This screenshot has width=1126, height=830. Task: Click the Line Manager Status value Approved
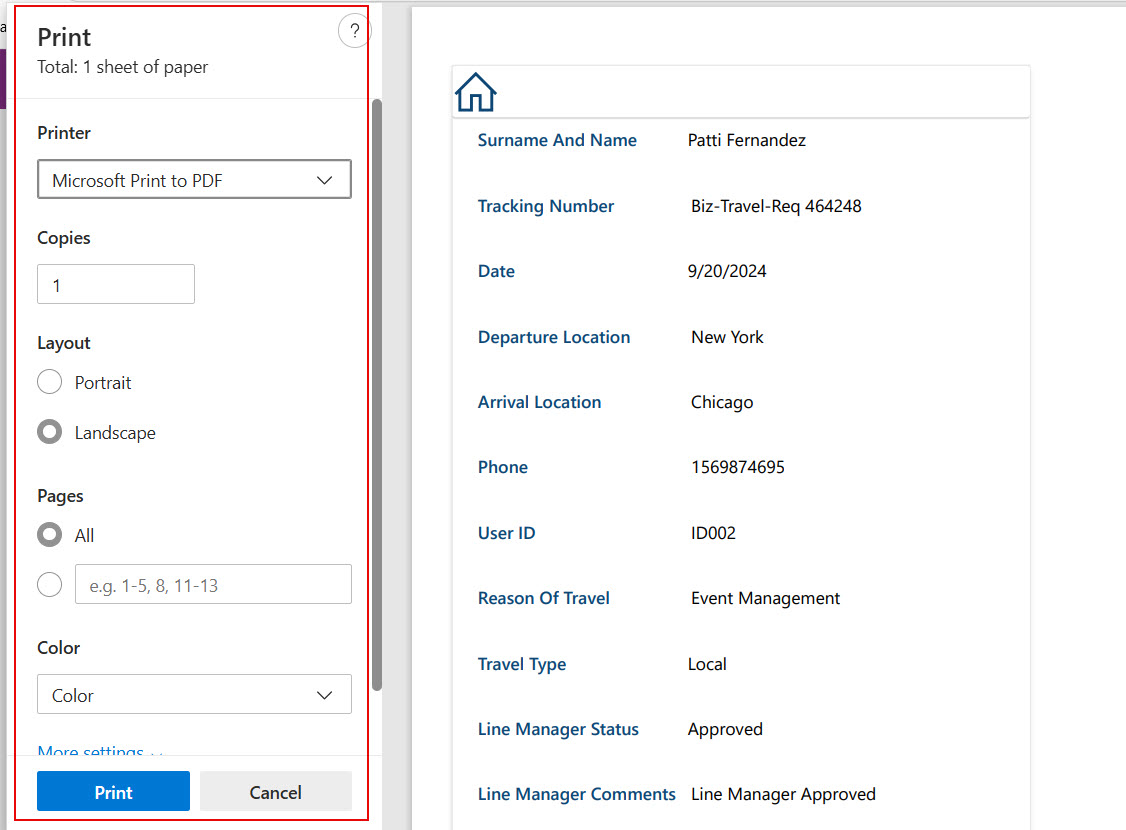pyautogui.click(x=725, y=729)
